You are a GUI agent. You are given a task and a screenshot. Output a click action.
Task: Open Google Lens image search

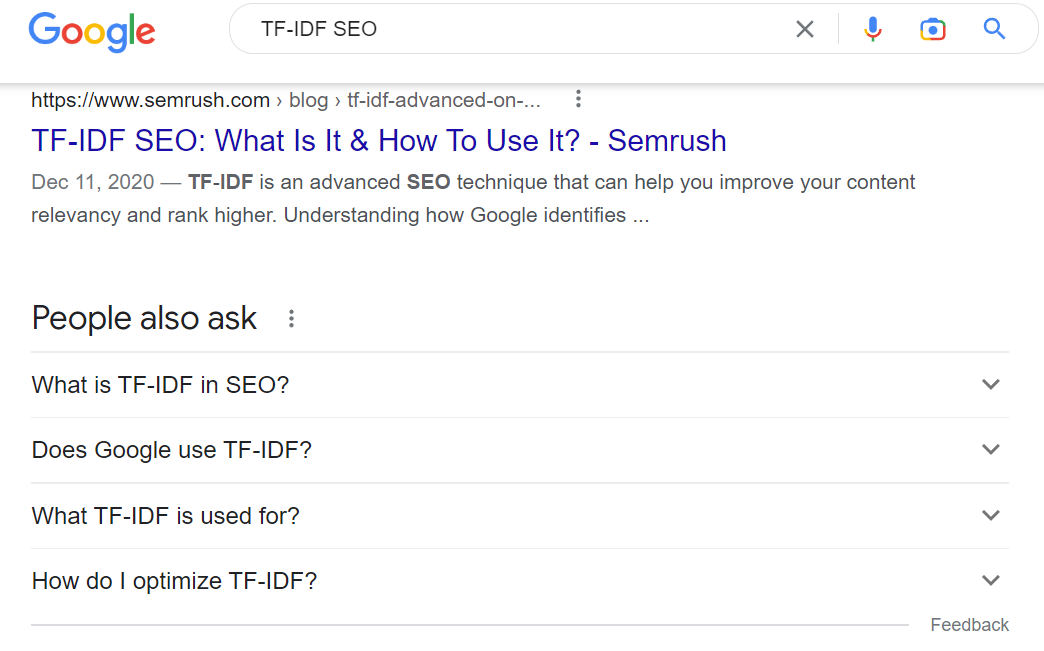pos(933,29)
